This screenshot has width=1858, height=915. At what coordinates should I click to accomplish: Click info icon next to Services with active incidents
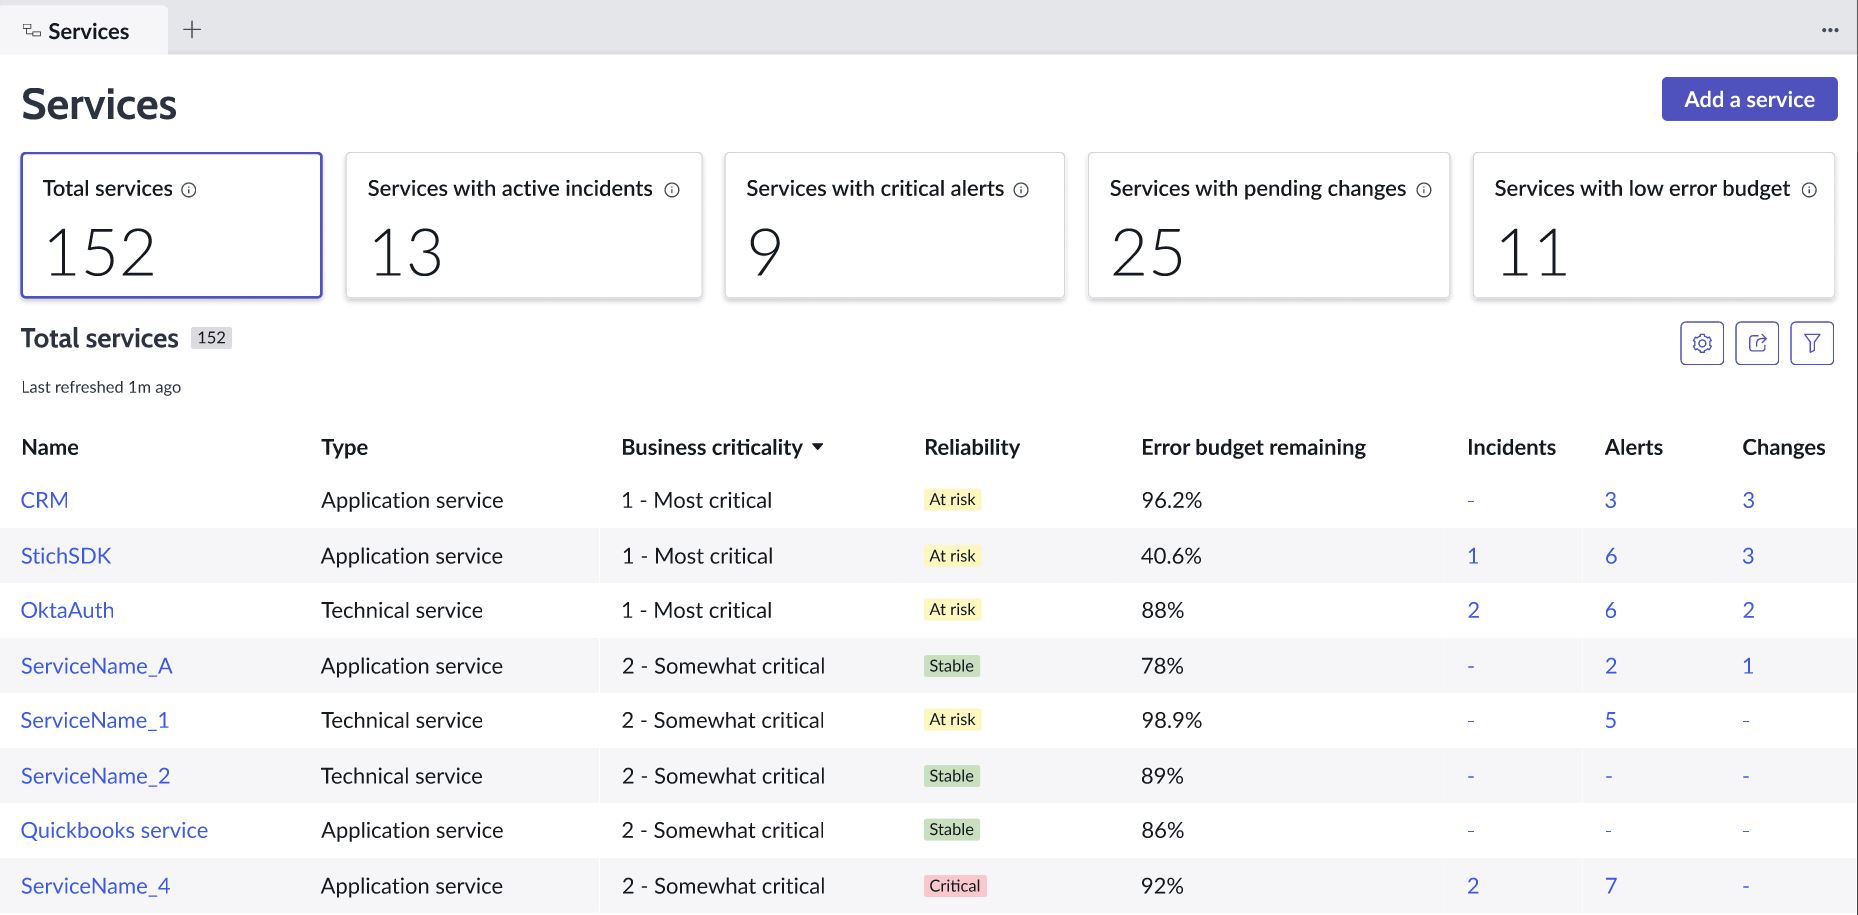tap(672, 189)
